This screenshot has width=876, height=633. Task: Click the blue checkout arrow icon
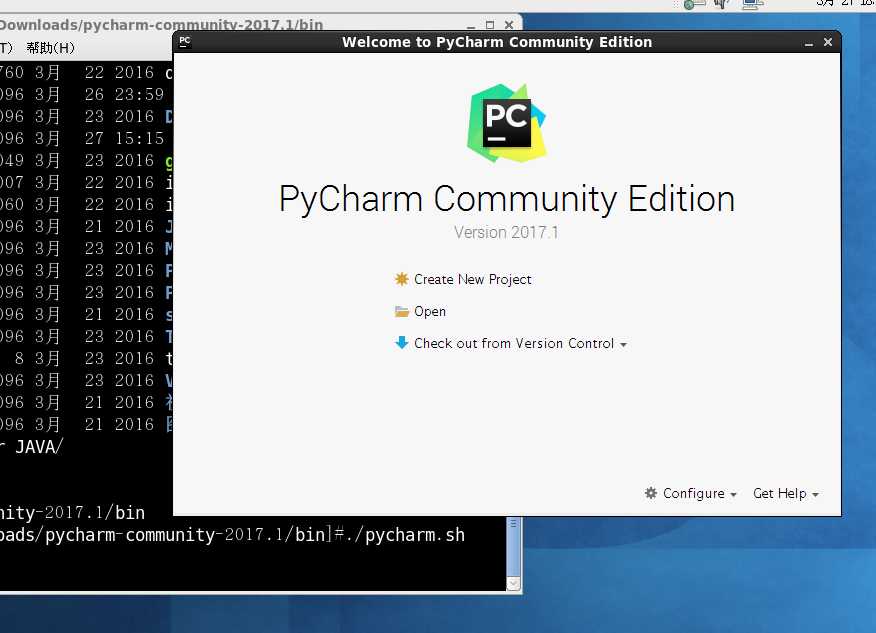pyautogui.click(x=402, y=342)
